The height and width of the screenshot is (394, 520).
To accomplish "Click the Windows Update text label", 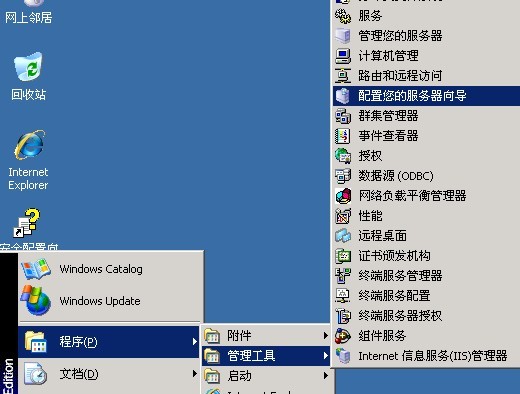I will (100, 301).
